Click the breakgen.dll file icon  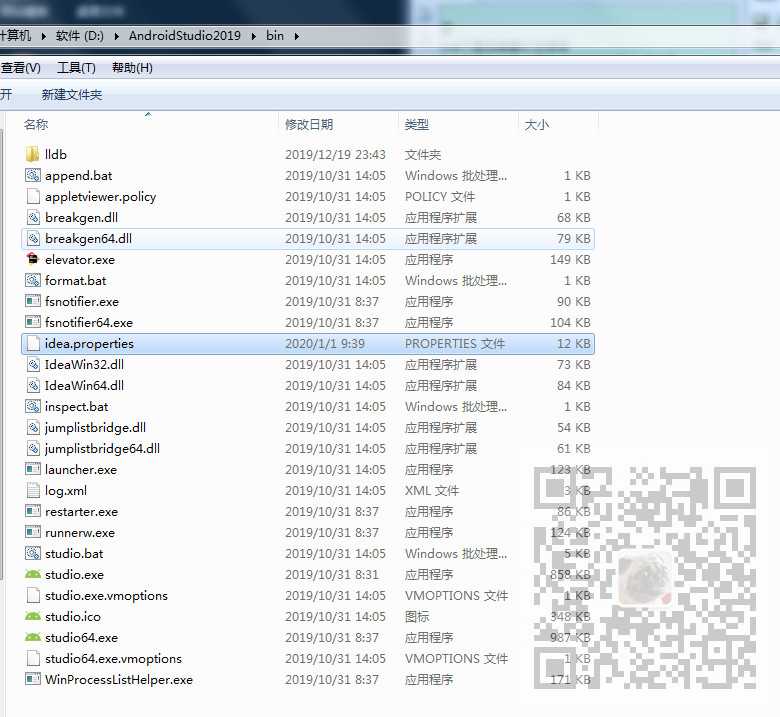(33, 217)
